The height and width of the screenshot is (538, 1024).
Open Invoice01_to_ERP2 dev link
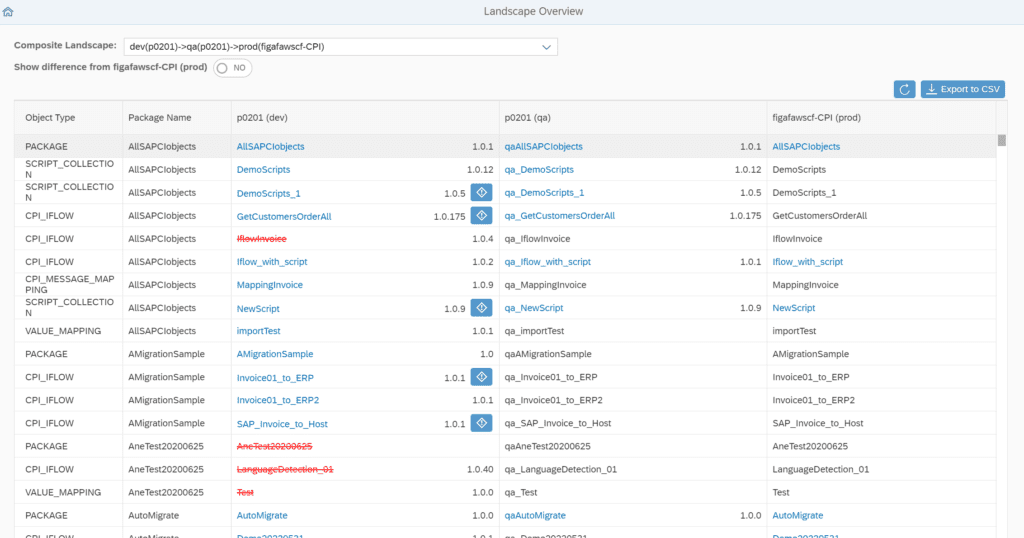pos(278,400)
